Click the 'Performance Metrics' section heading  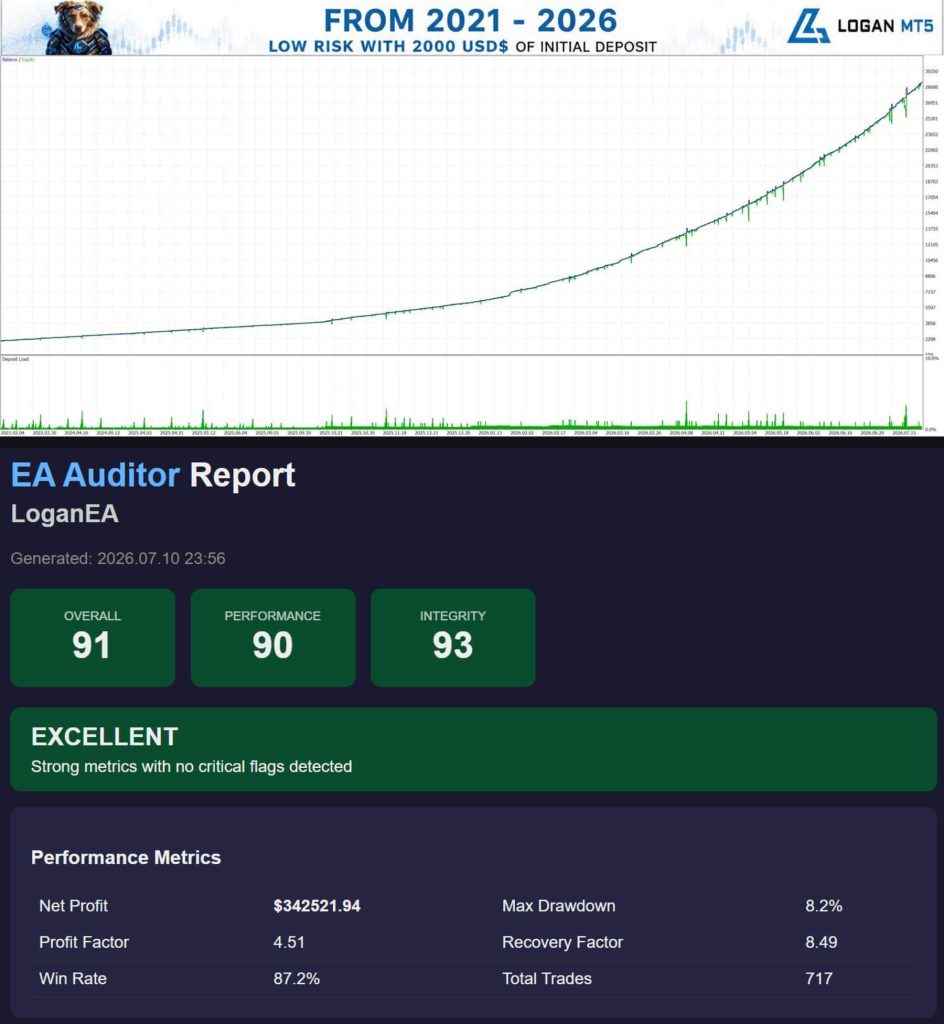pyautogui.click(x=126, y=857)
